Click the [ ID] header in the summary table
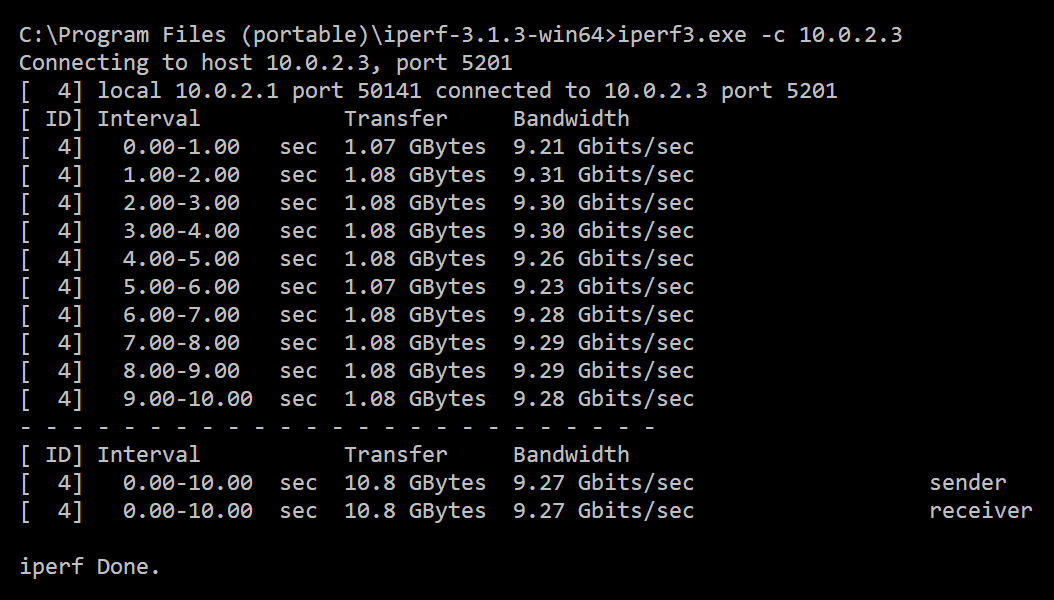The image size is (1054, 600). [x=51, y=455]
